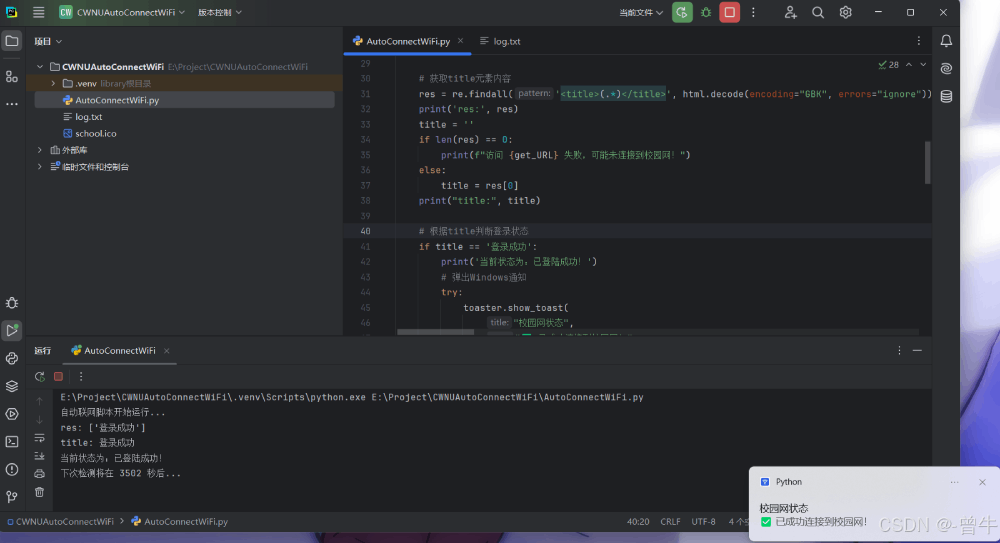Click the editor horizontal scrollbar
This screenshot has height=543, width=1000.
(436, 332)
